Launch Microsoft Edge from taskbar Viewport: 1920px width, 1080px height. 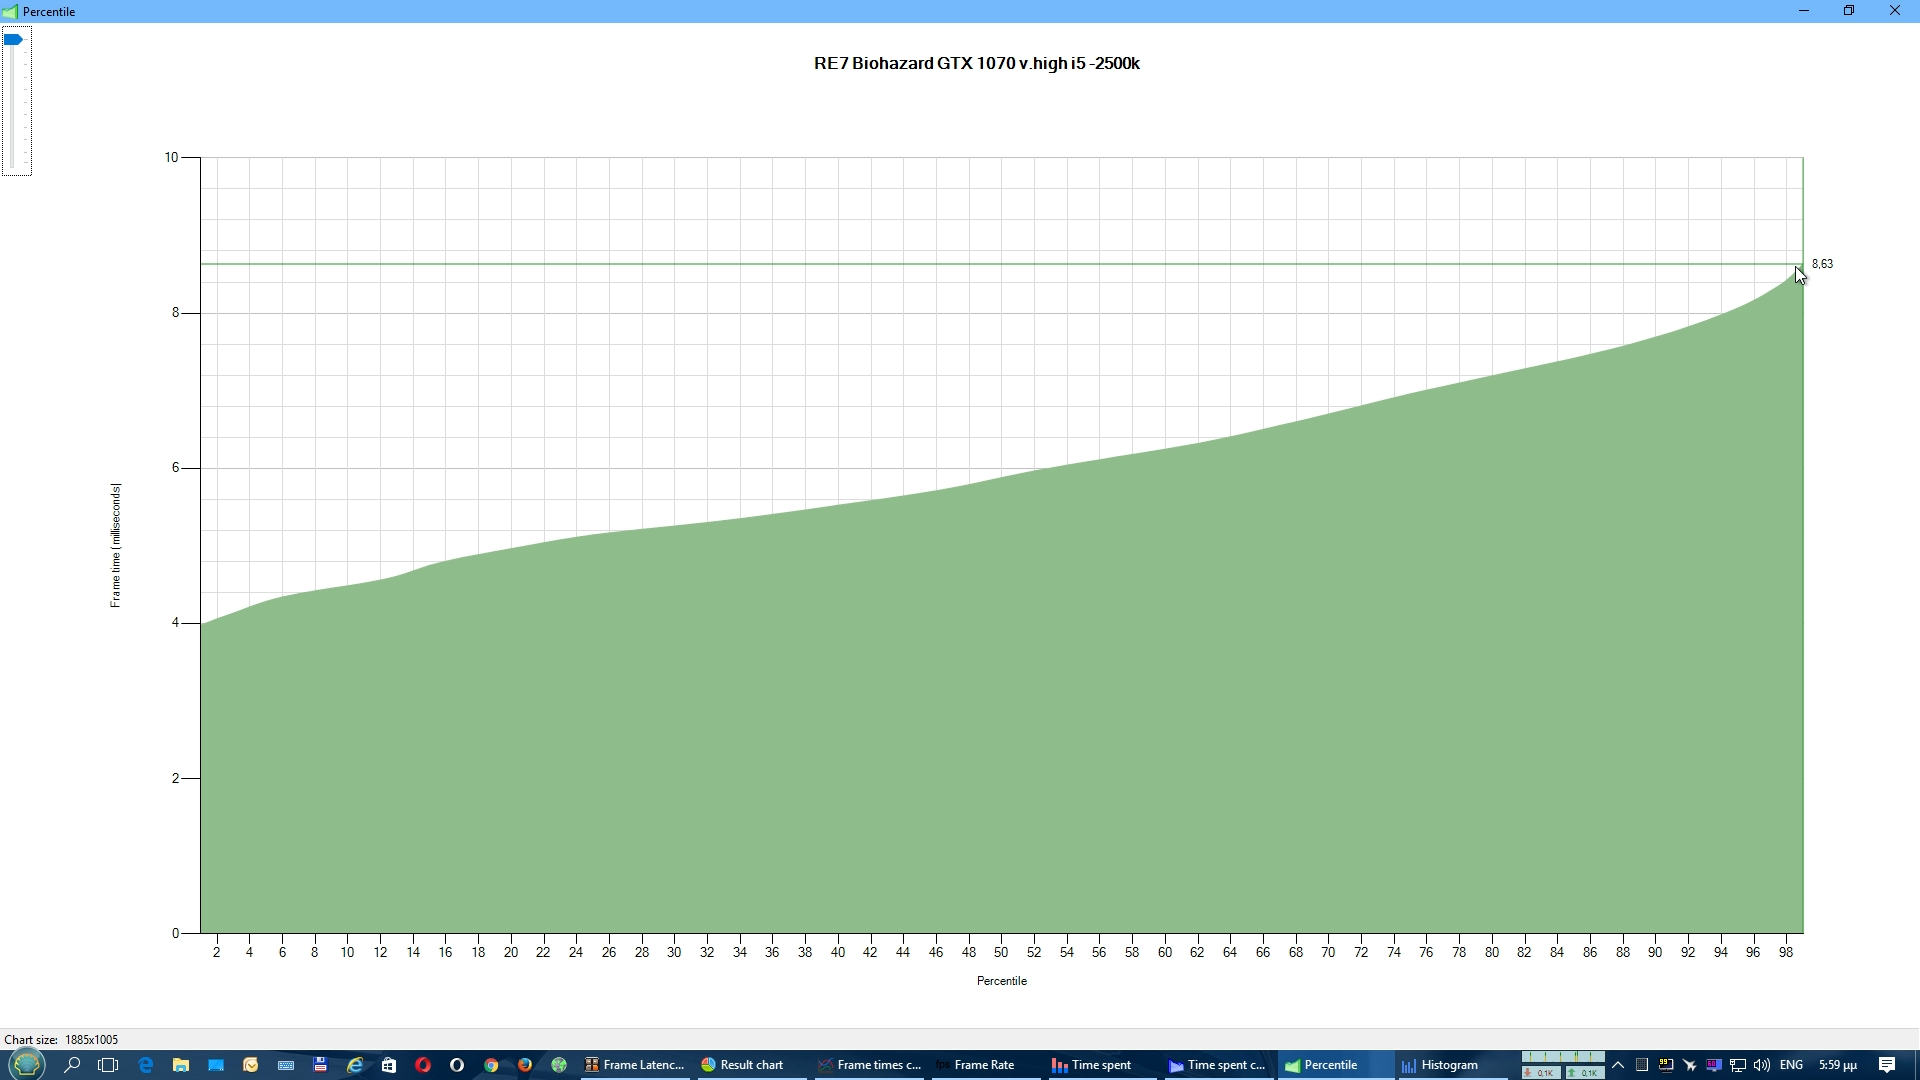(146, 1065)
